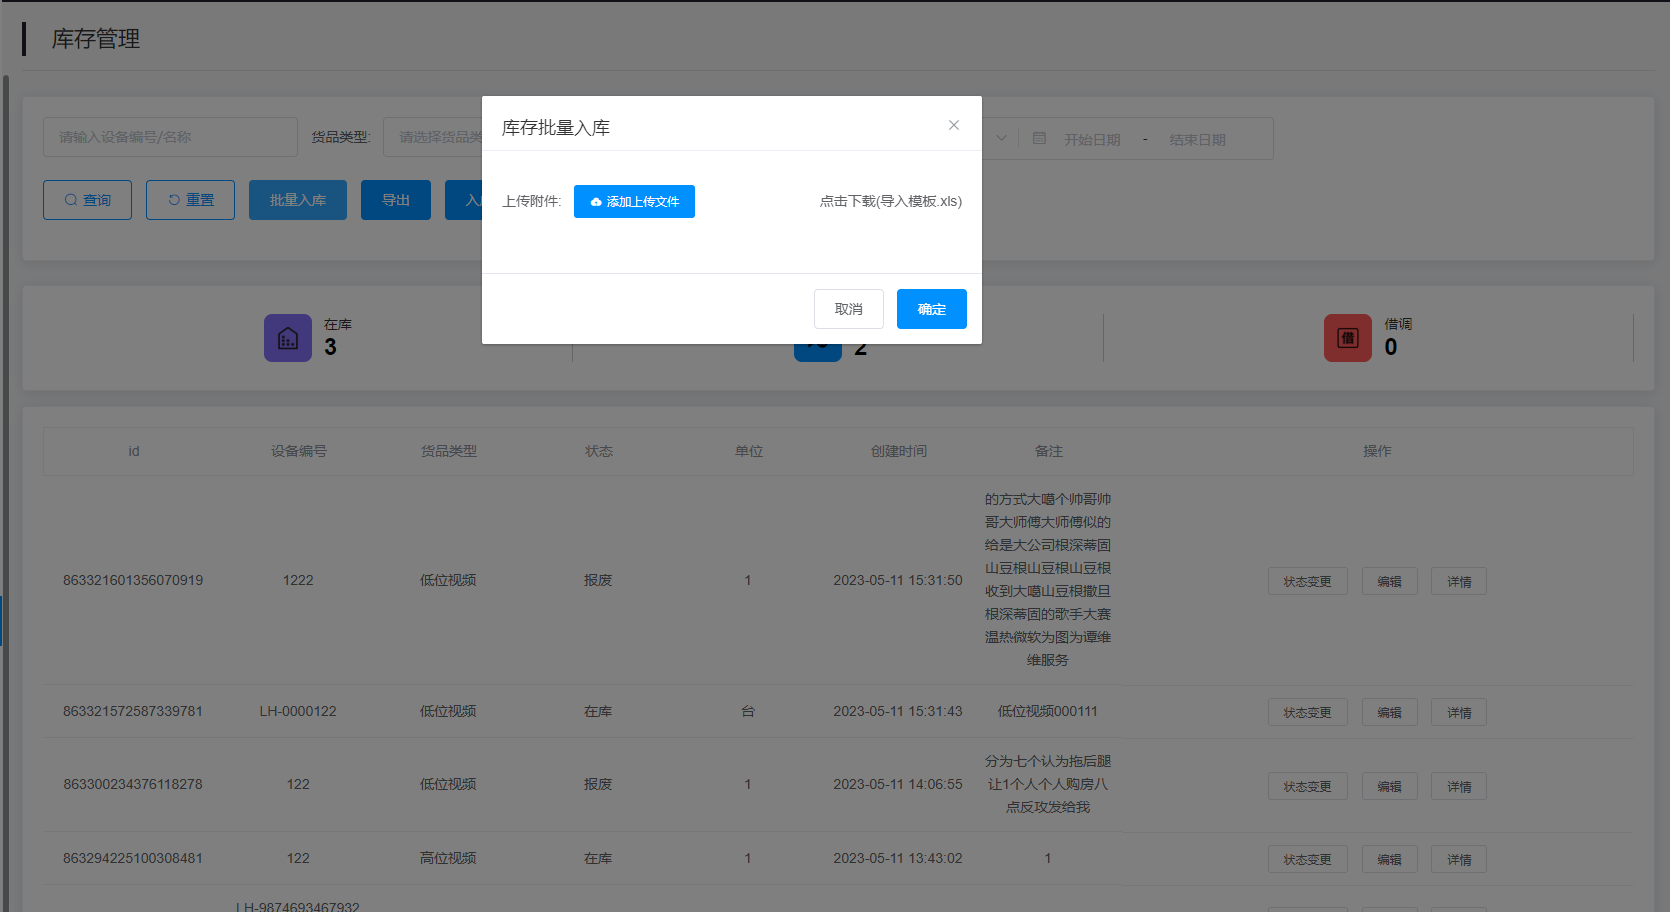Download the 导入模板.xls template link
The height and width of the screenshot is (912, 1670).
click(x=890, y=201)
